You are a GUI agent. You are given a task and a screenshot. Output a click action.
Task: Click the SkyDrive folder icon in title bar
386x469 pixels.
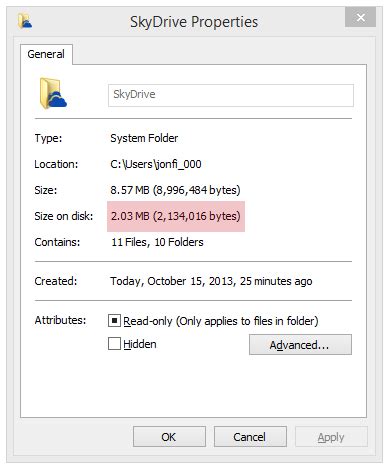[x=25, y=21]
